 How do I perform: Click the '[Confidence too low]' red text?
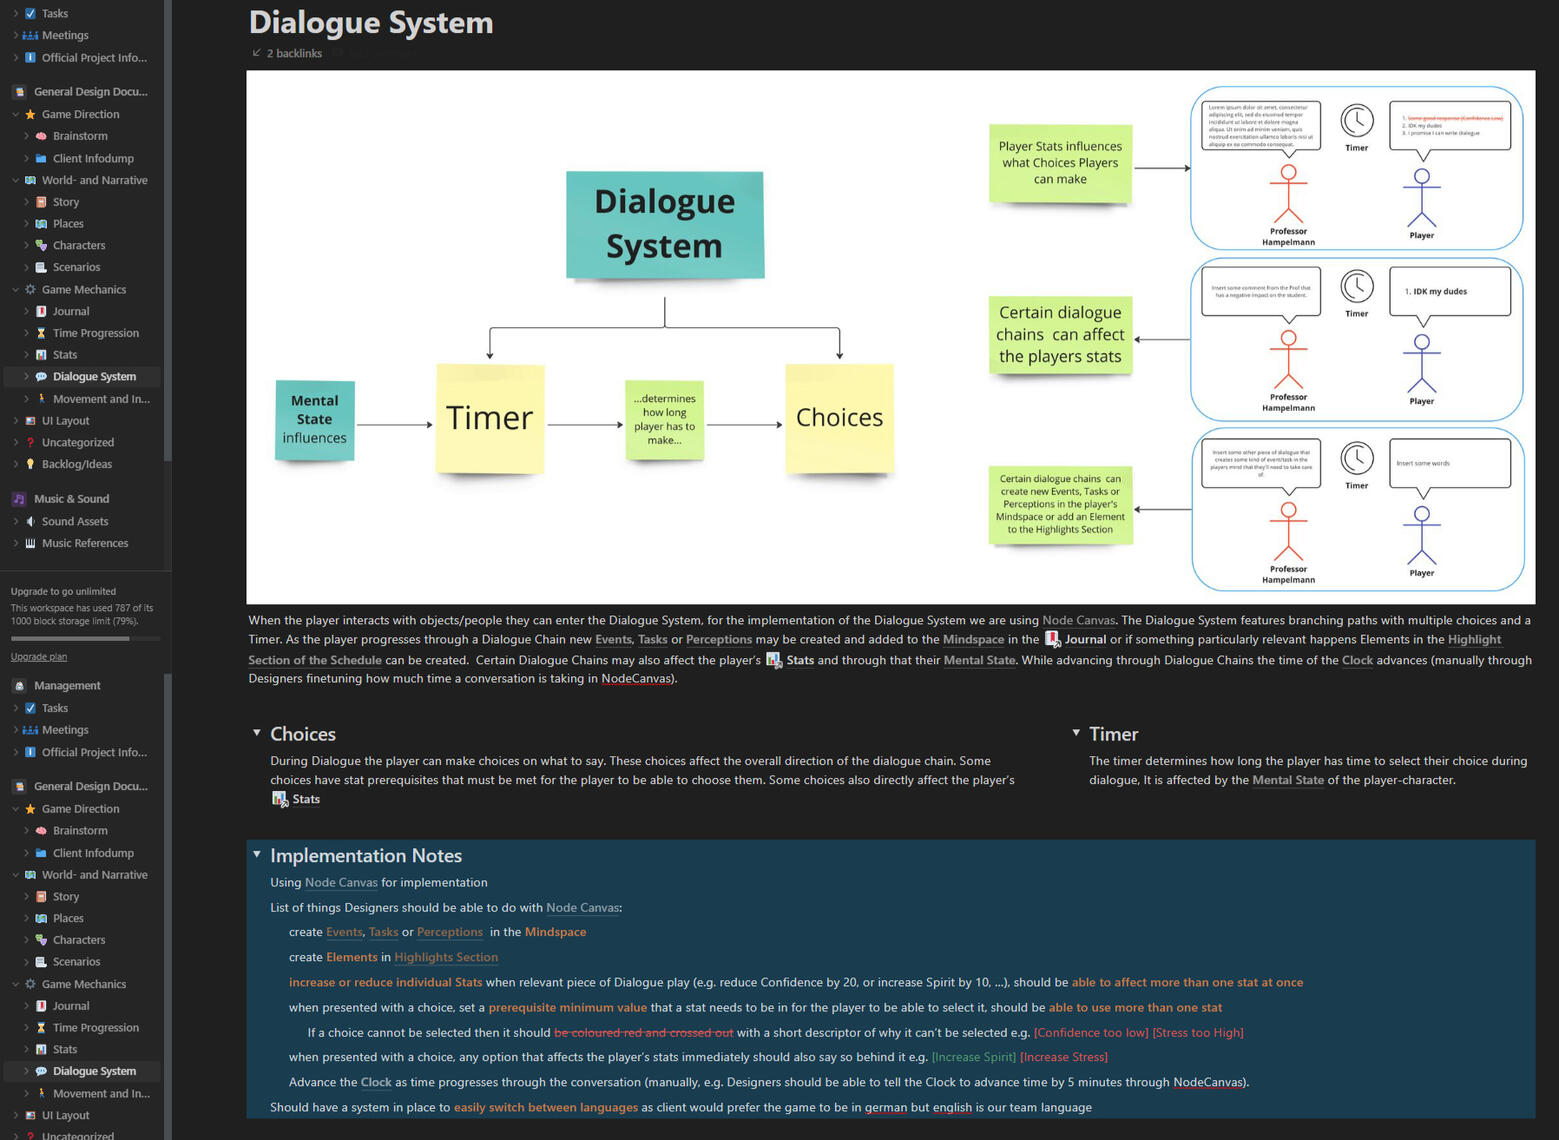pos(1091,1032)
